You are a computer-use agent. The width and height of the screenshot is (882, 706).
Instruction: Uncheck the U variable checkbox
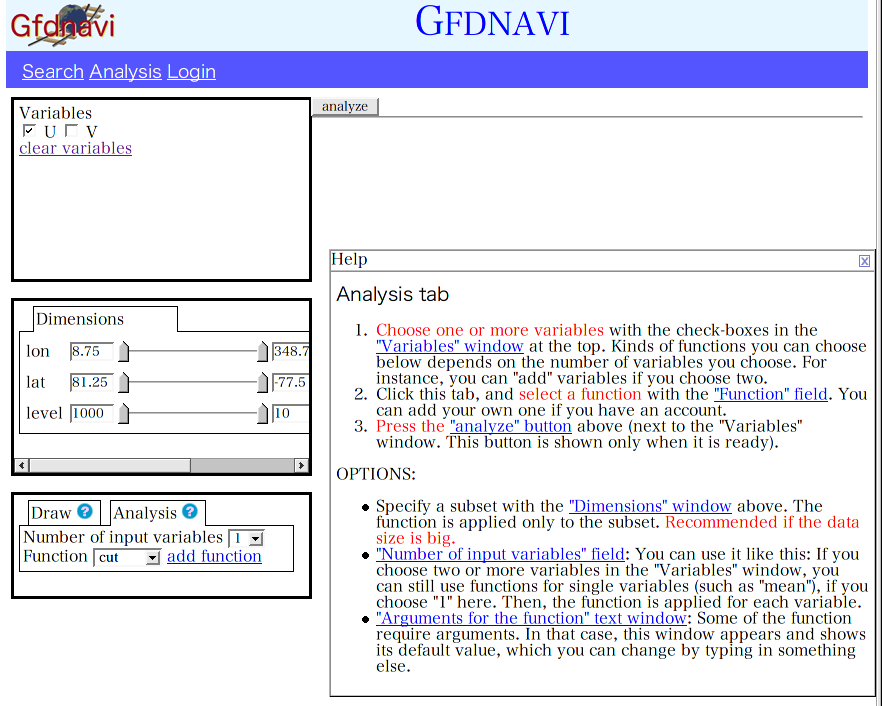coord(29,131)
